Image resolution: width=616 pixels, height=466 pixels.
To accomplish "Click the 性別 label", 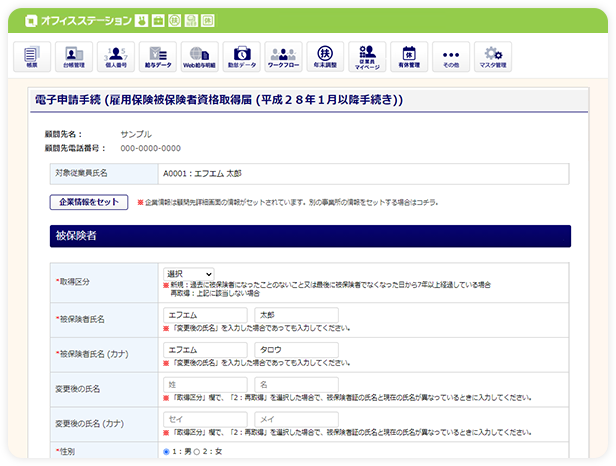I will click(x=65, y=452).
